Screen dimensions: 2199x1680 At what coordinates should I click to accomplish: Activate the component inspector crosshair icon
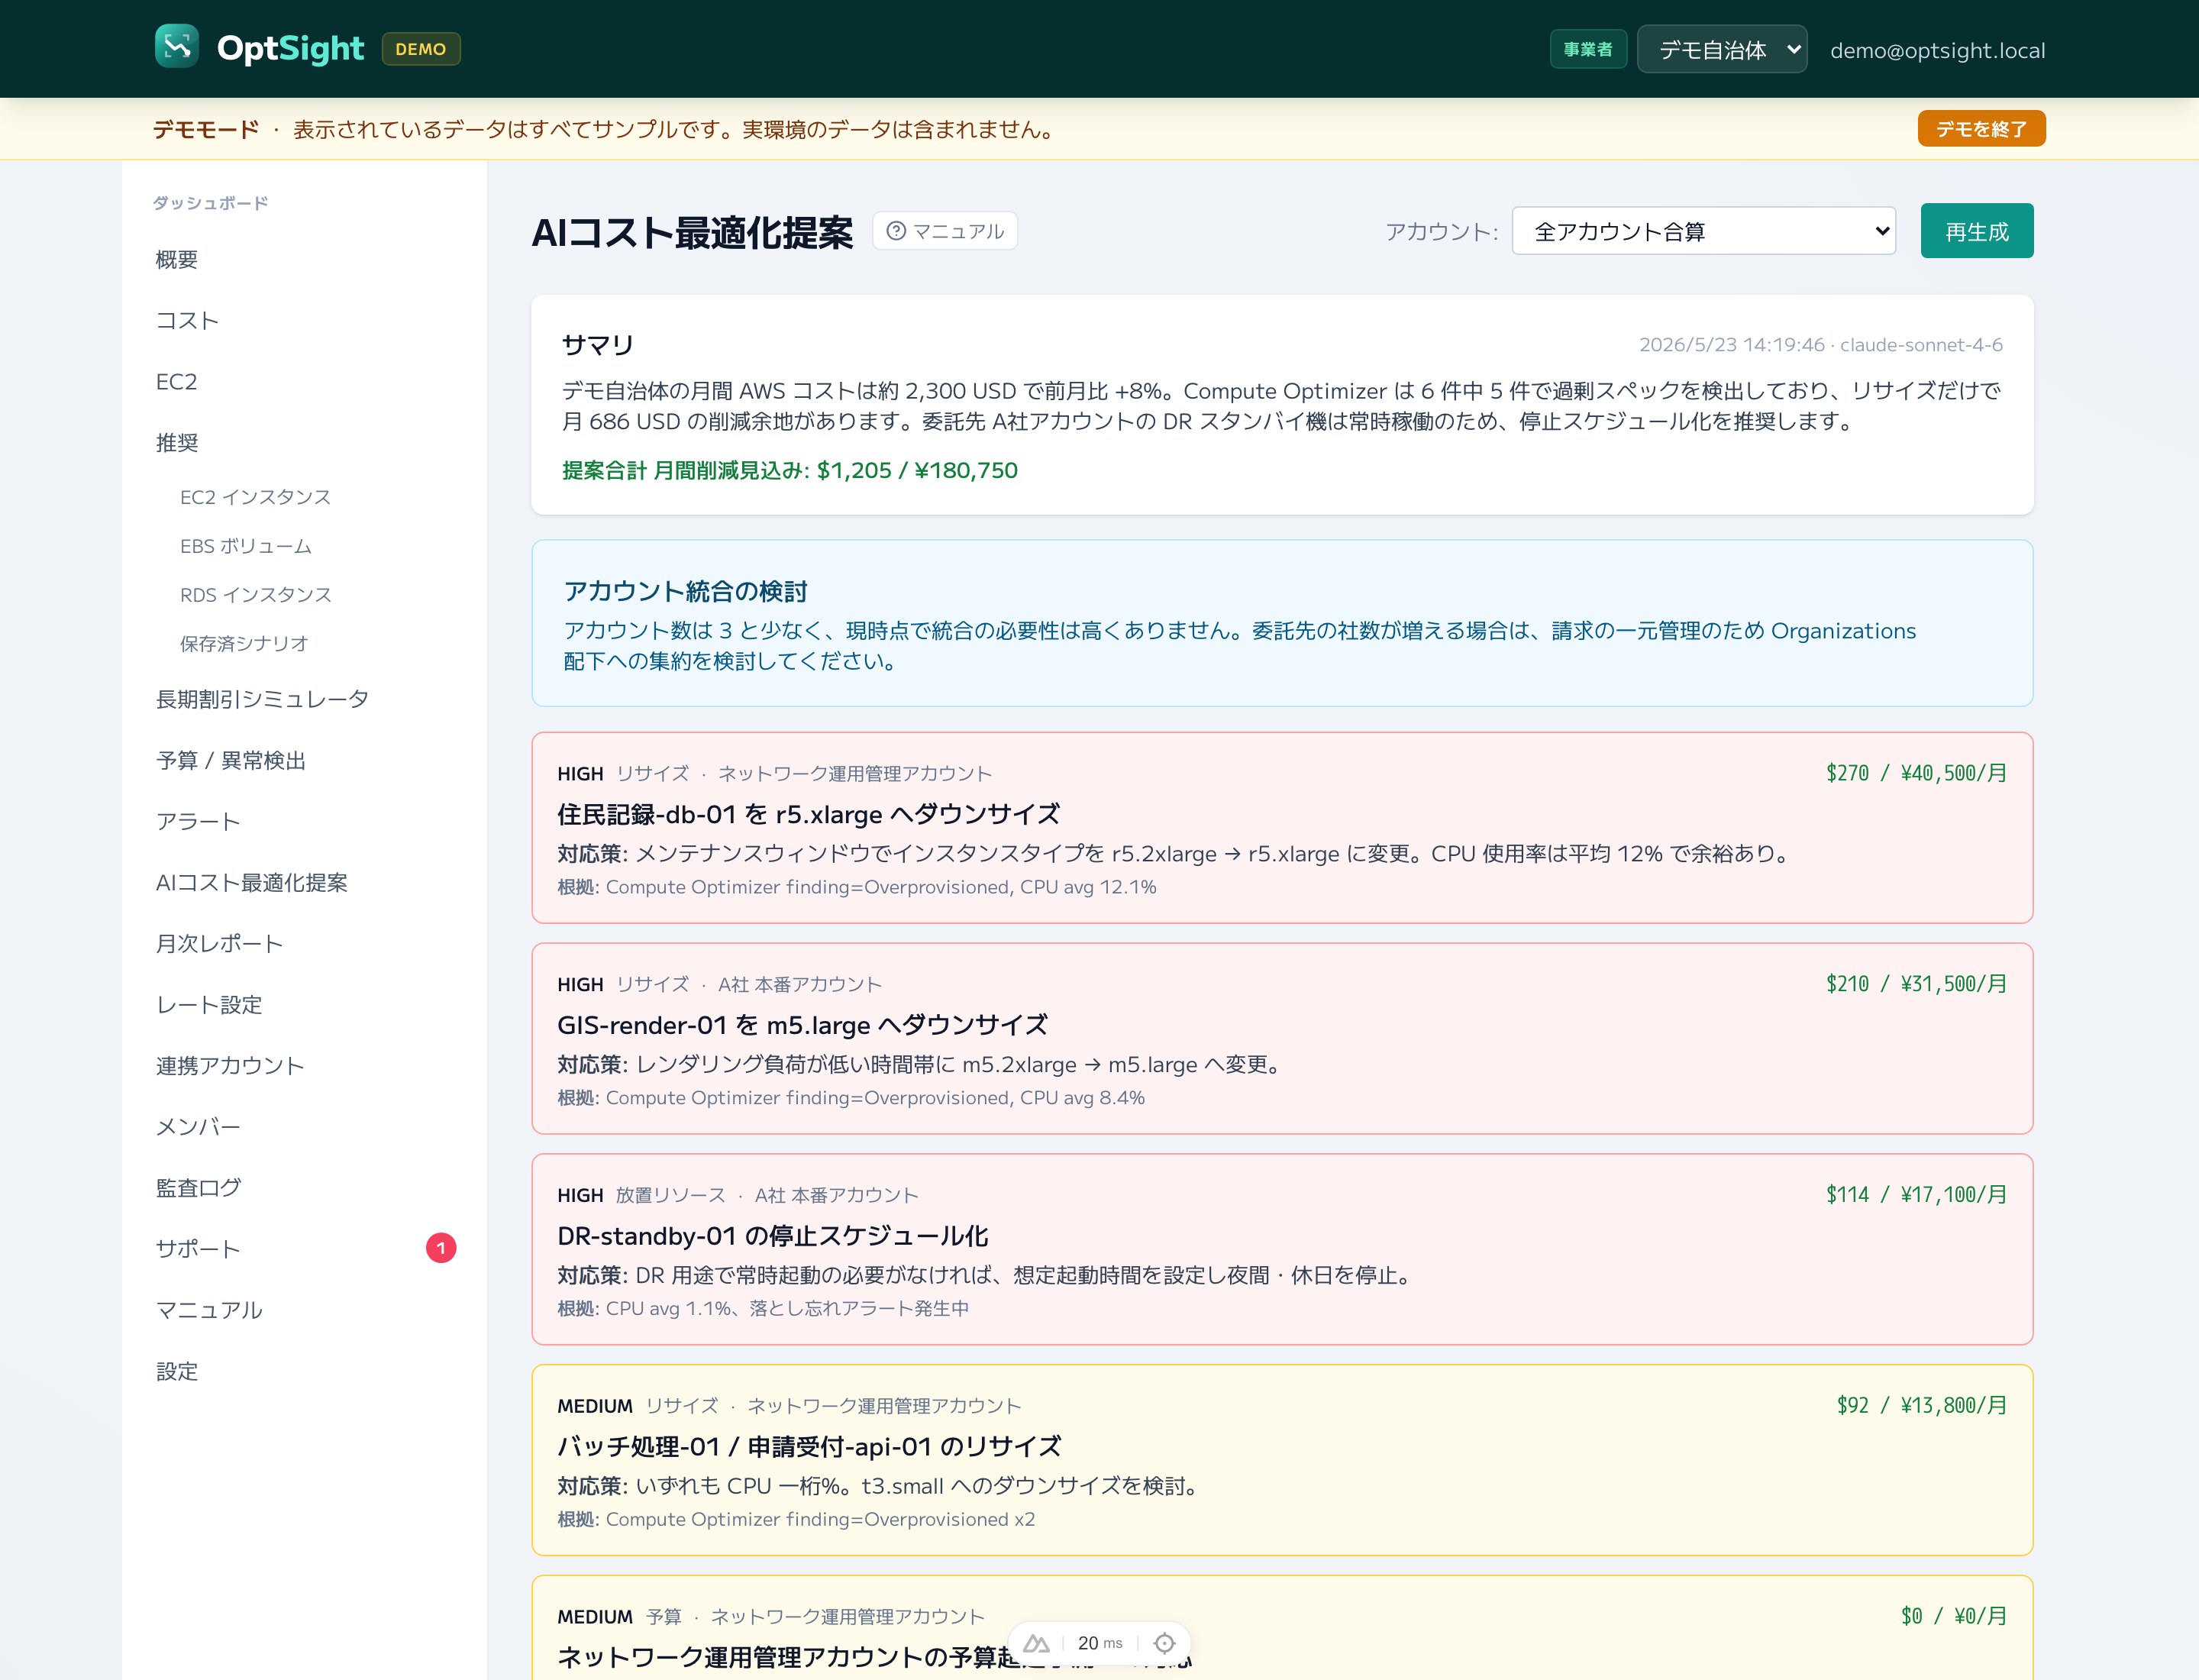point(1164,1644)
